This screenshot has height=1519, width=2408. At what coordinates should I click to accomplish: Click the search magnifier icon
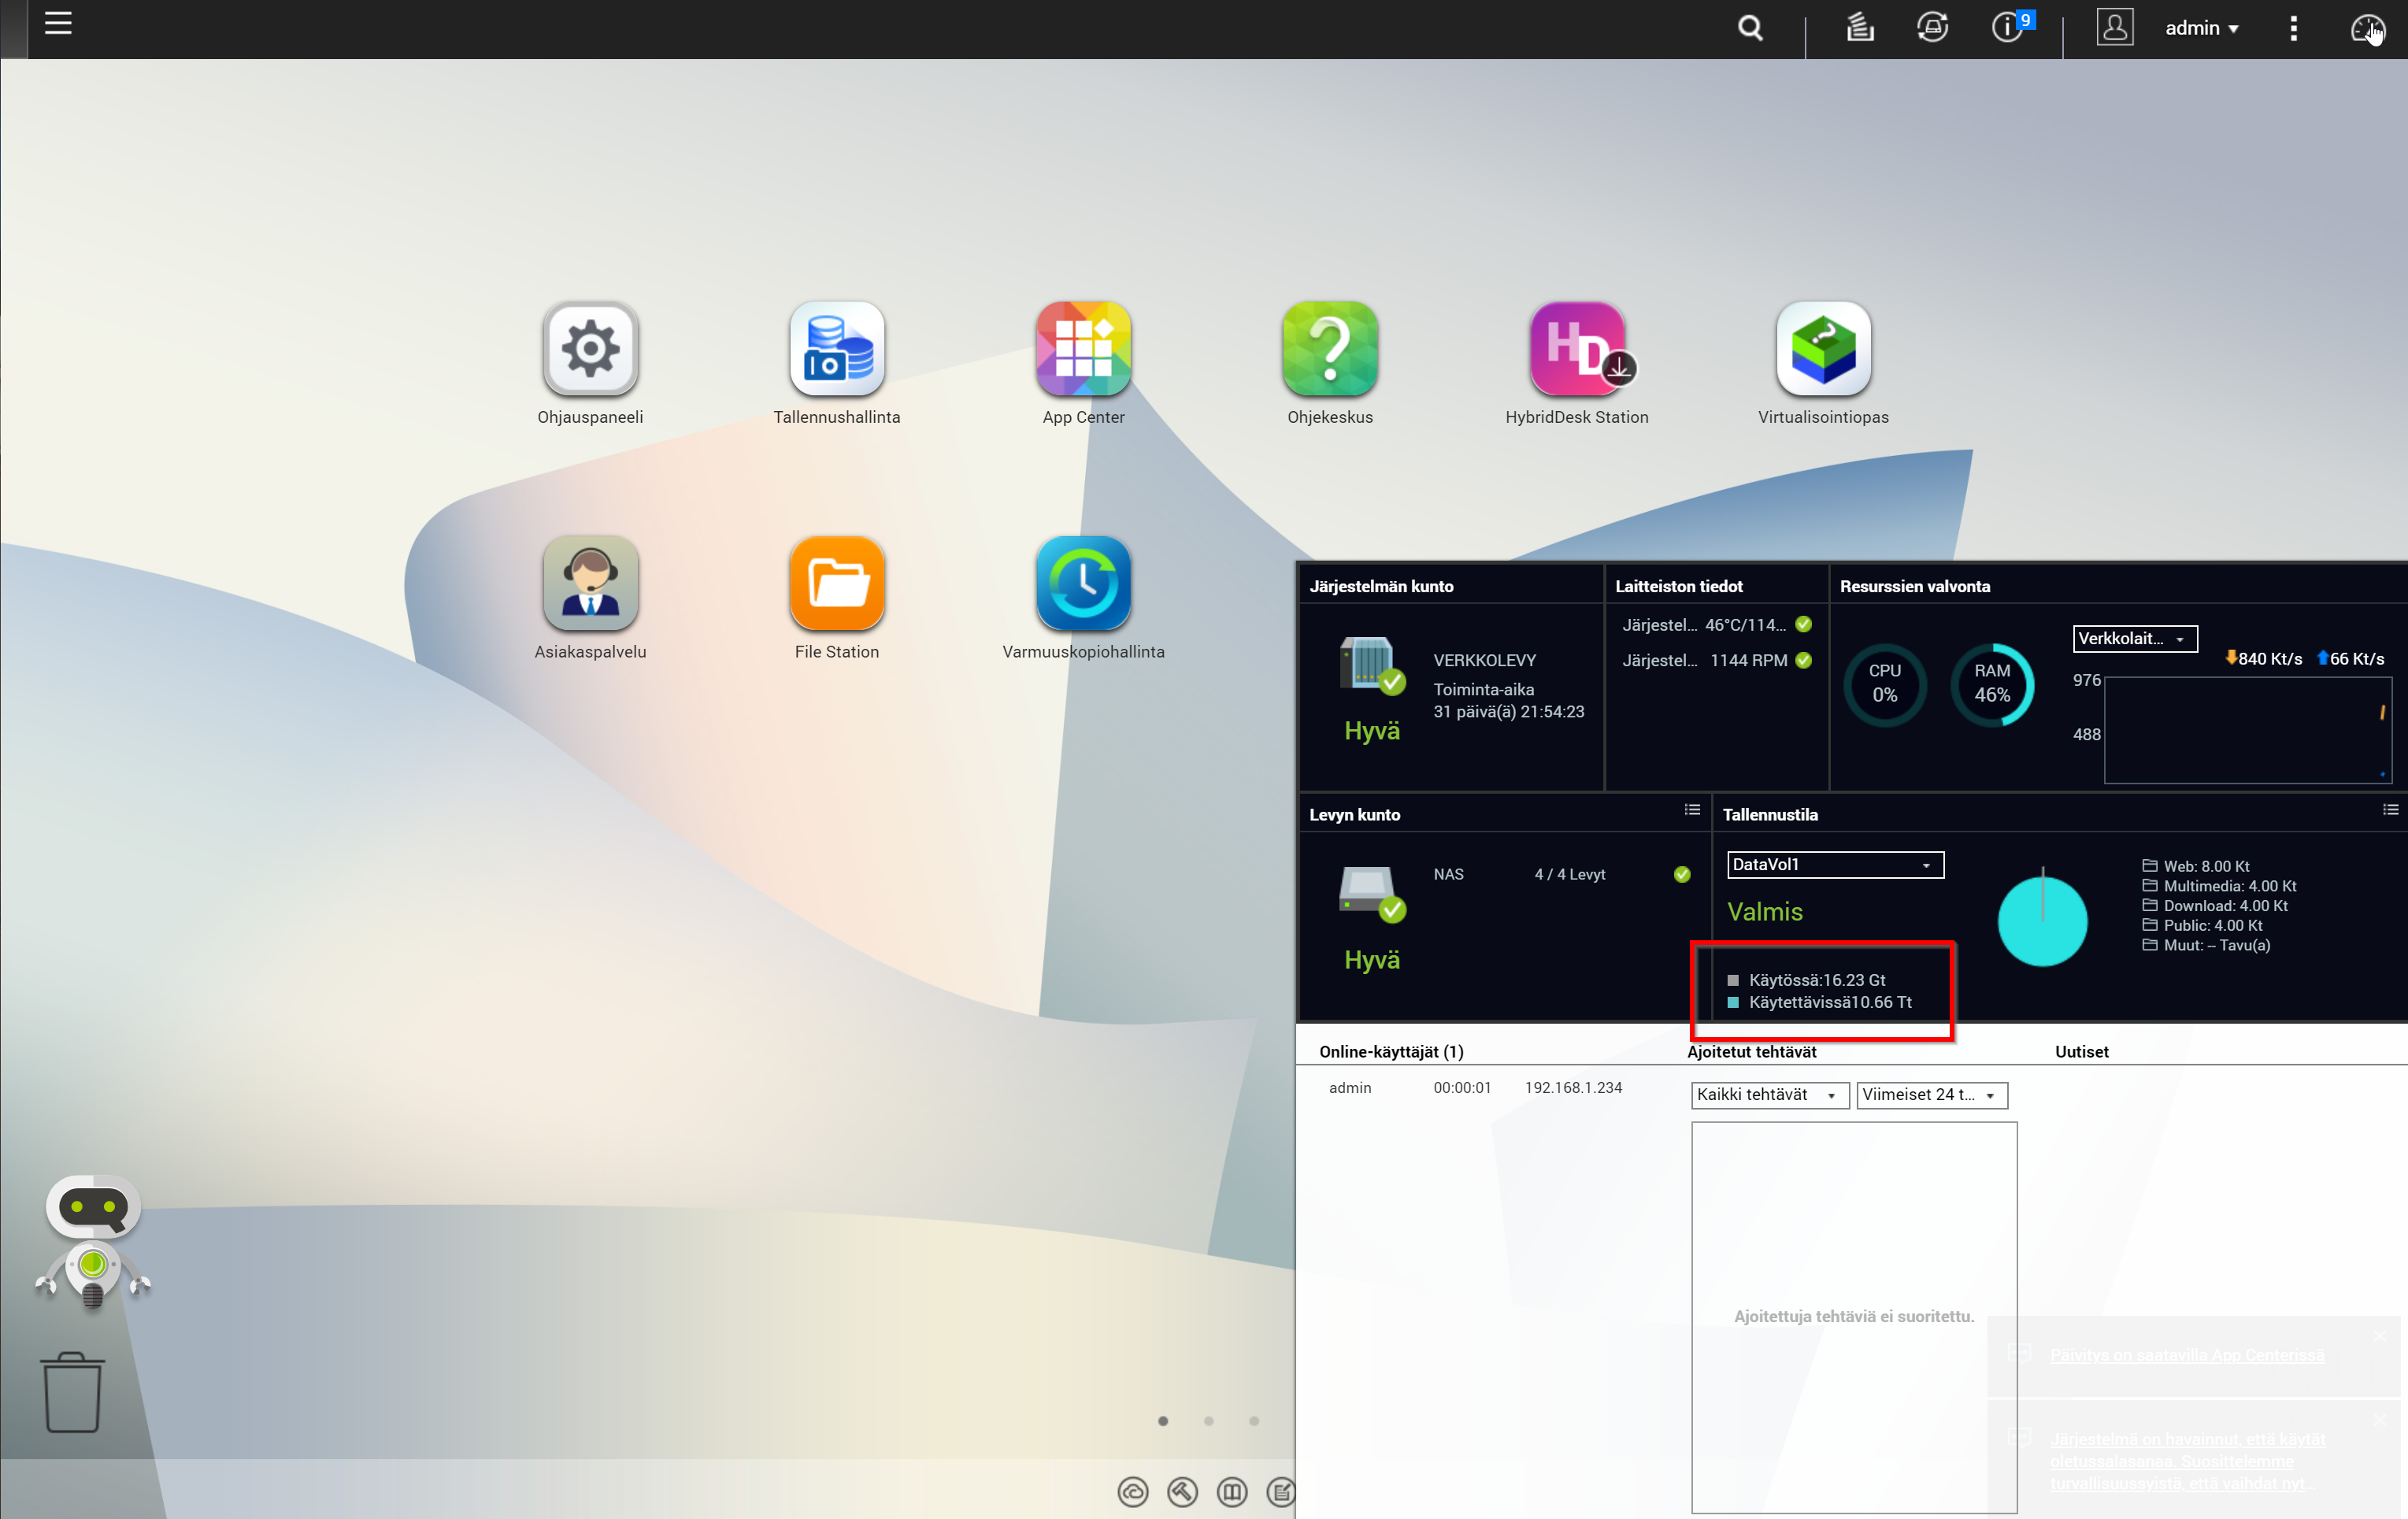(1749, 28)
